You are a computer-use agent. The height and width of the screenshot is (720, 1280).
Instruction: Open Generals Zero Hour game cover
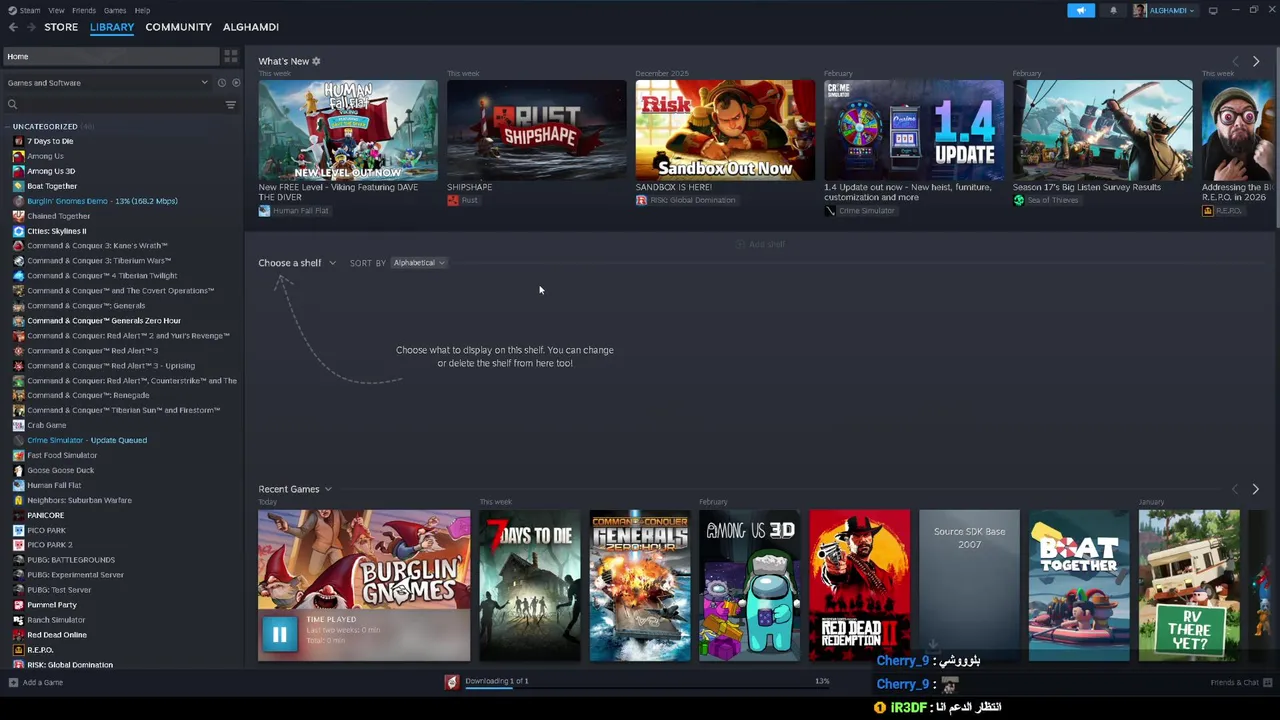(x=639, y=585)
